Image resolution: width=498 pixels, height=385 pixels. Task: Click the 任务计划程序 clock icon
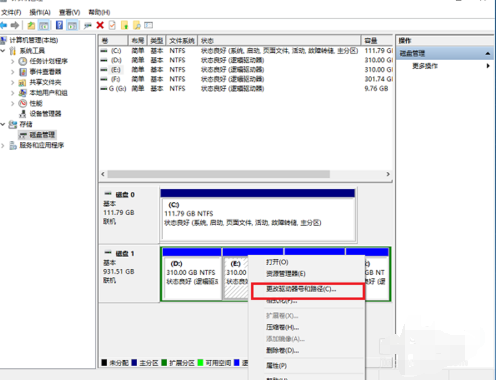[23, 61]
